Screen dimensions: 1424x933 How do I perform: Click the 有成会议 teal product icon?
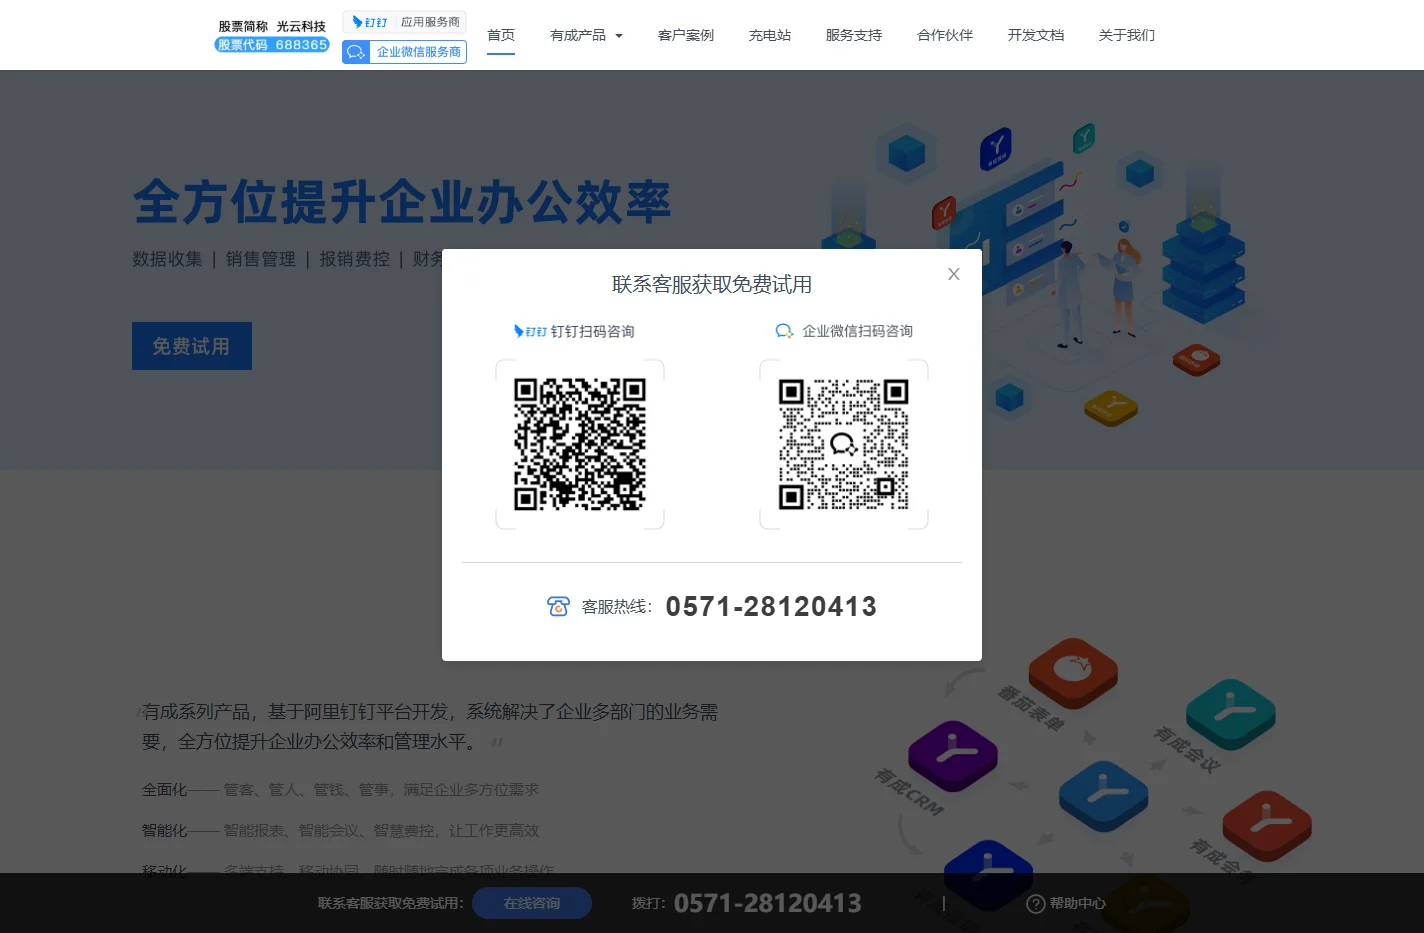coord(1231,714)
